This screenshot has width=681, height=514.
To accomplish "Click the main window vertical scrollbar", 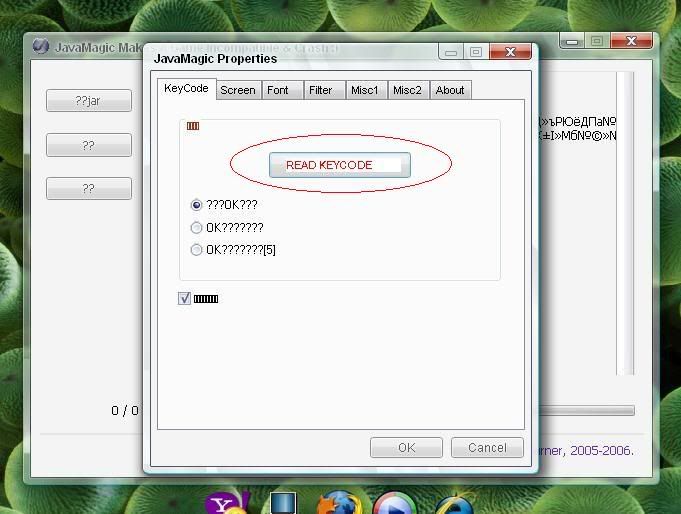I will pyautogui.click(x=625, y=223).
